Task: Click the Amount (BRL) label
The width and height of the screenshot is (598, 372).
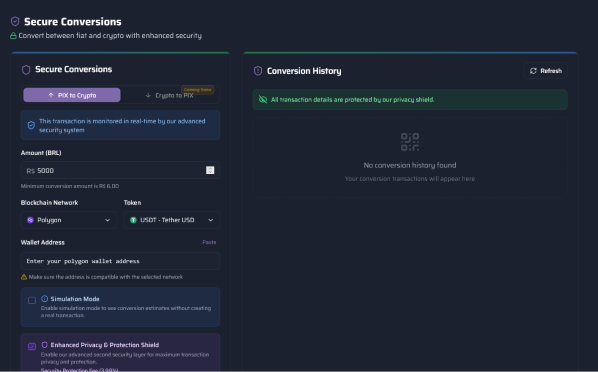Action: click(41, 153)
